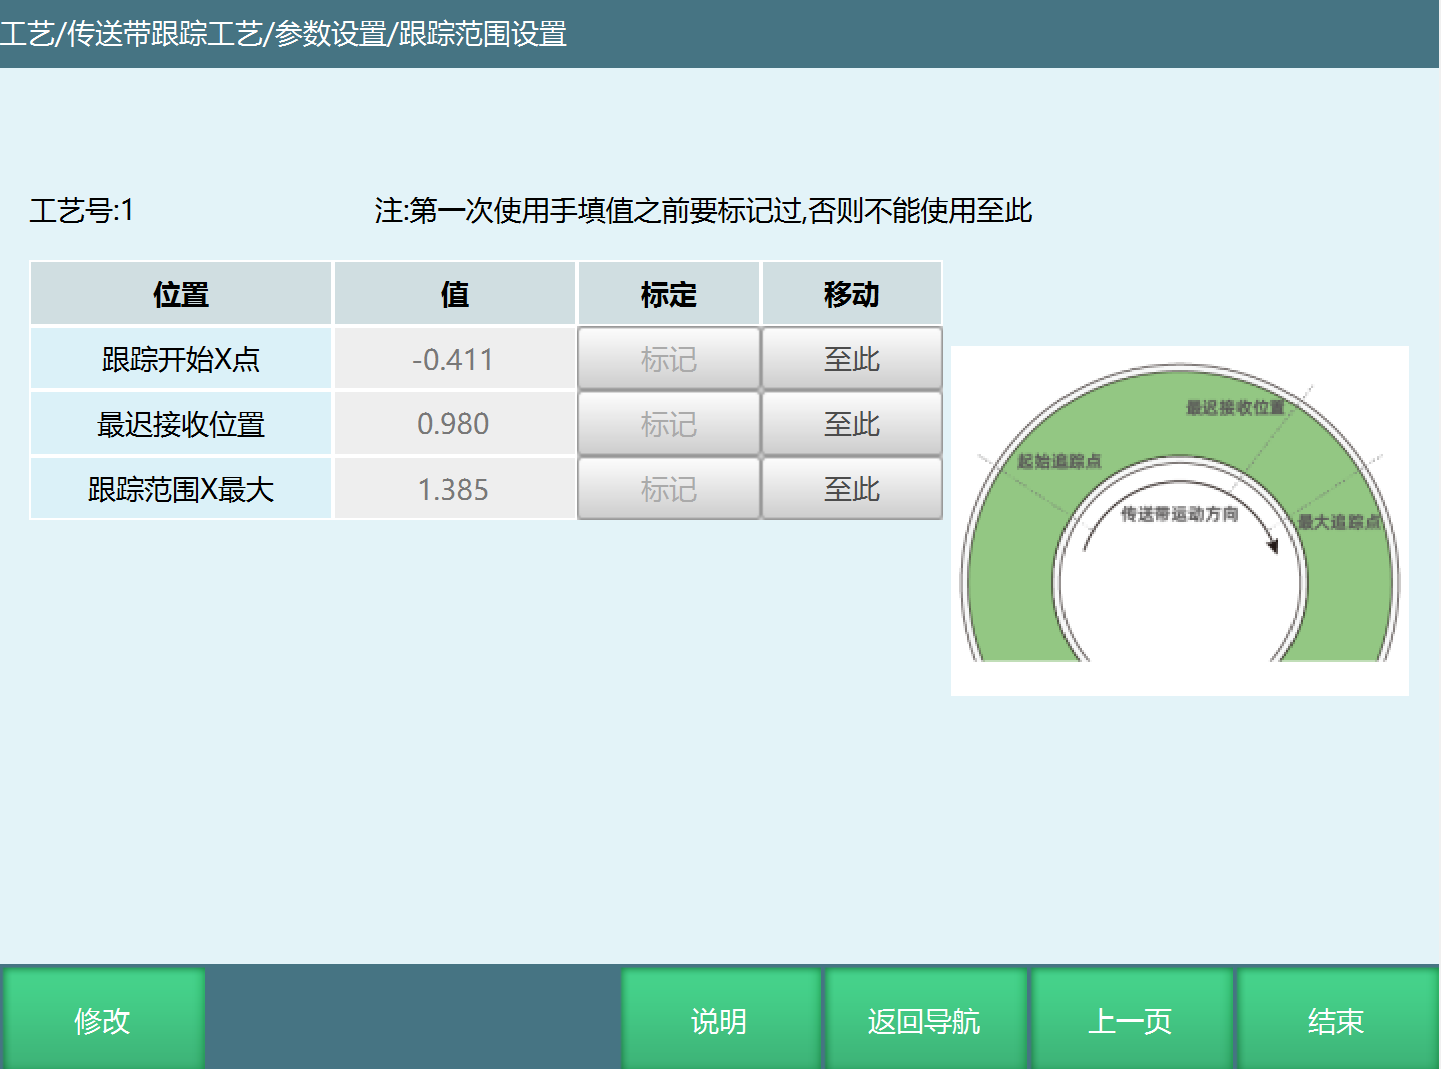The image size is (1441, 1069).
Task: Click the 修改 button to edit values
Action: coord(103,1020)
